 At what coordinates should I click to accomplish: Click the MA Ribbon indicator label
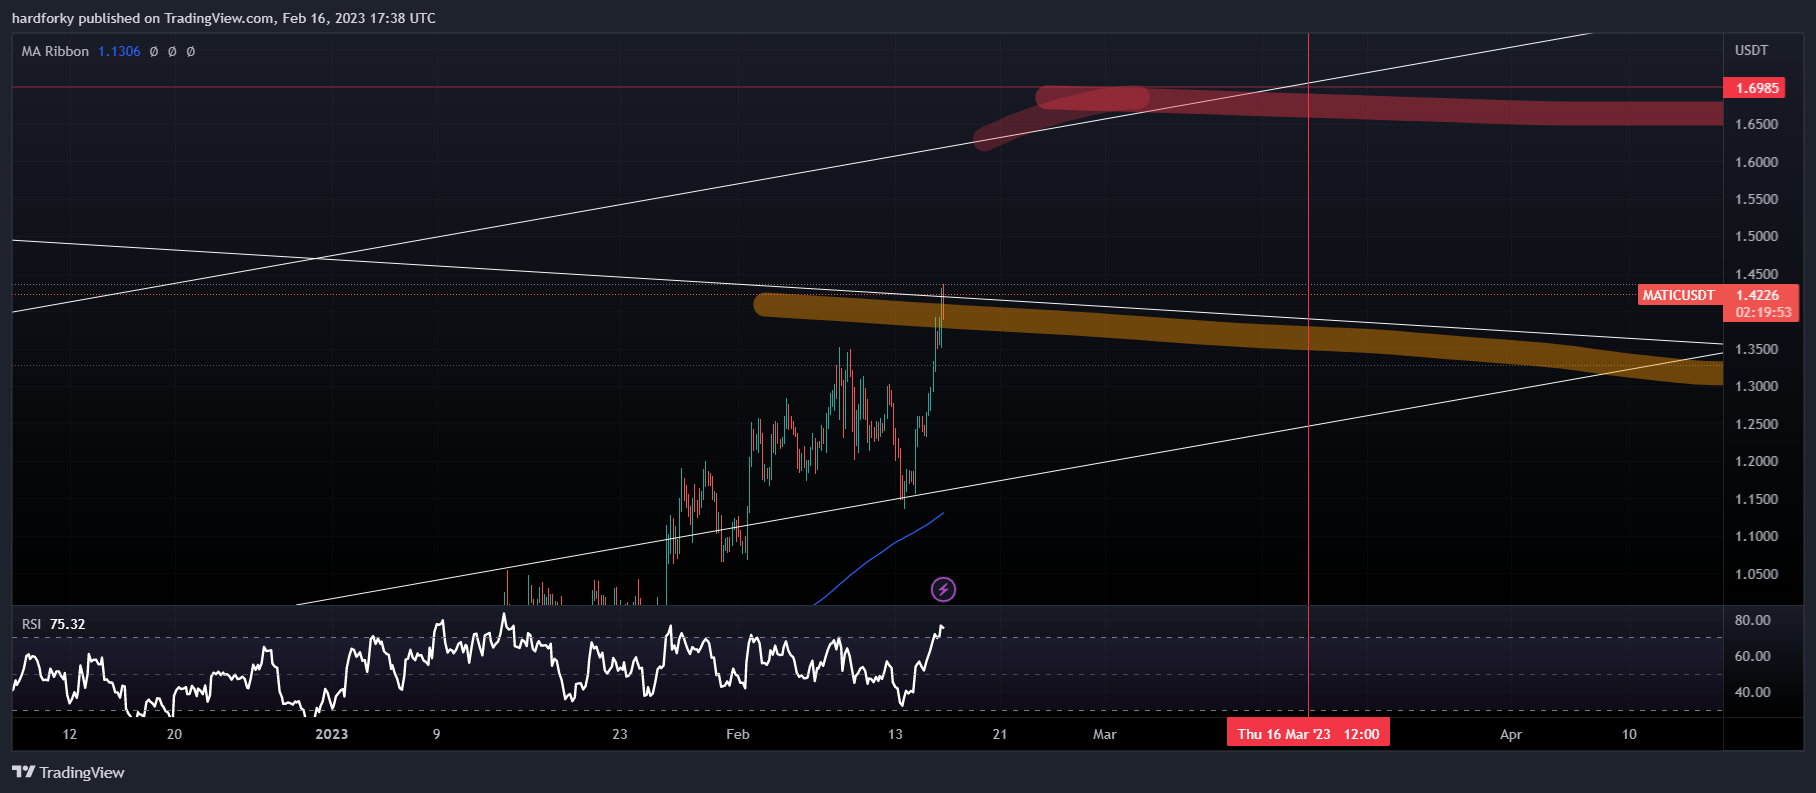(x=55, y=51)
